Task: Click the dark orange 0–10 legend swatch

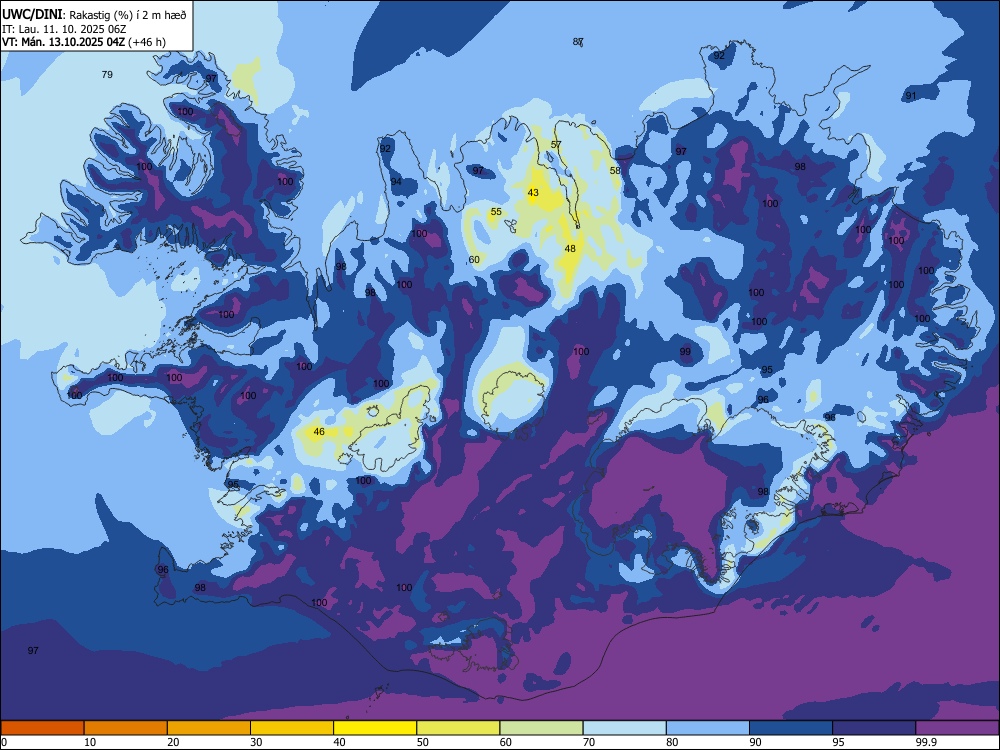Action: [42, 728]
